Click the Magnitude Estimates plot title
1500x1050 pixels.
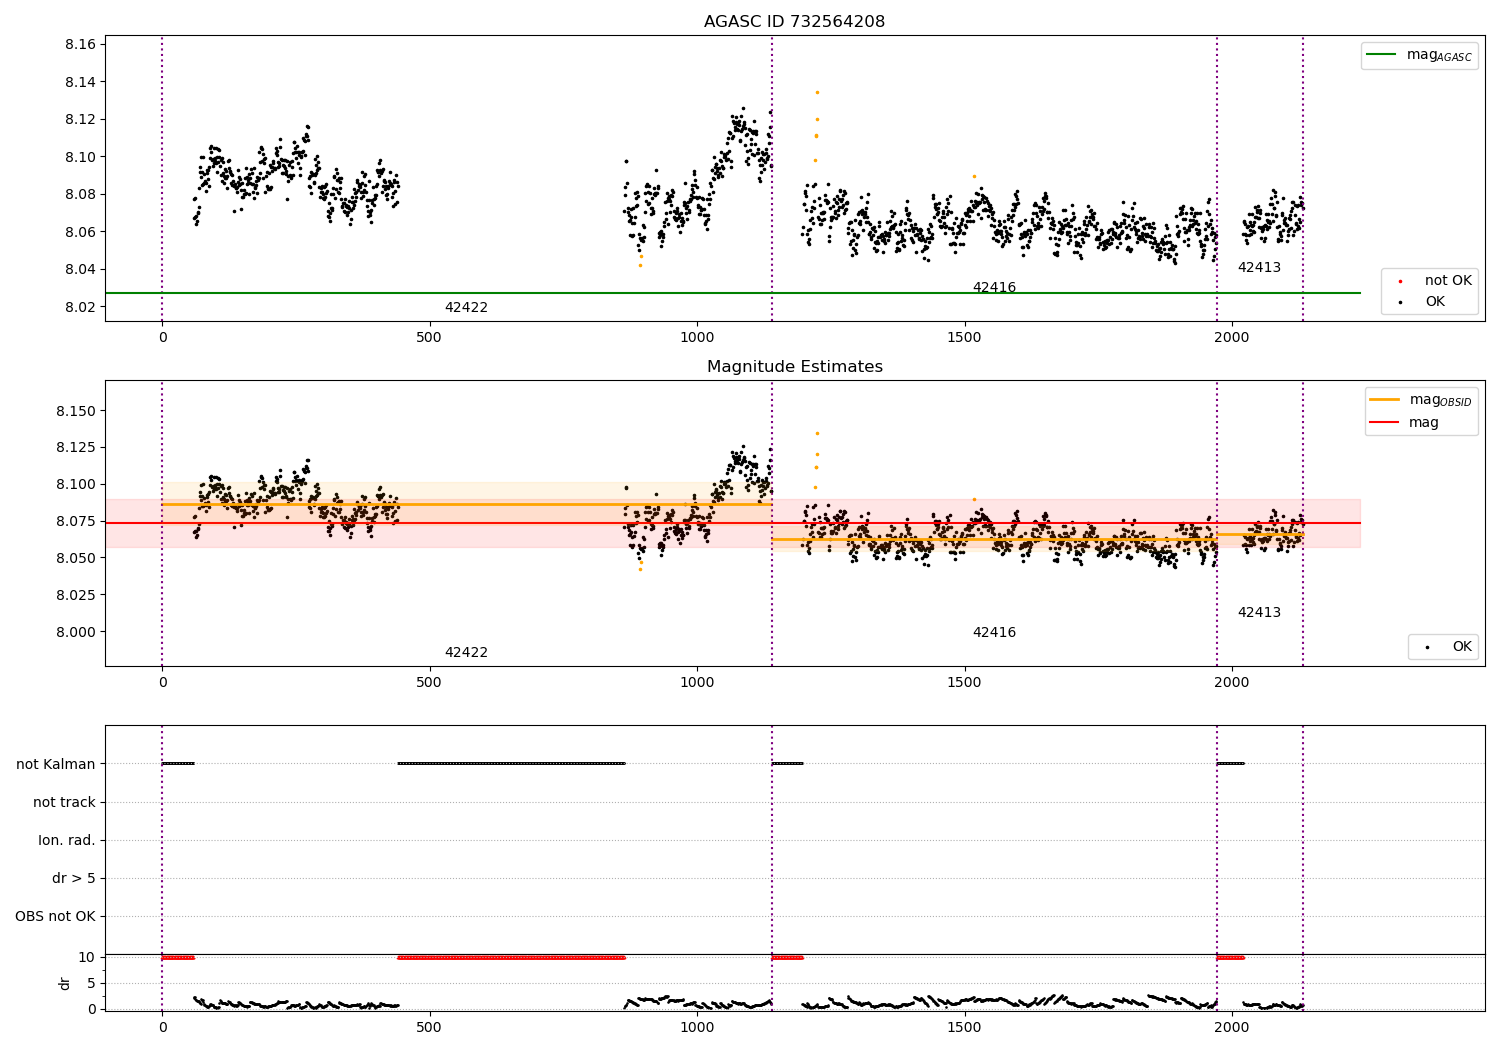pyautogui.click(x=794, y=367)
